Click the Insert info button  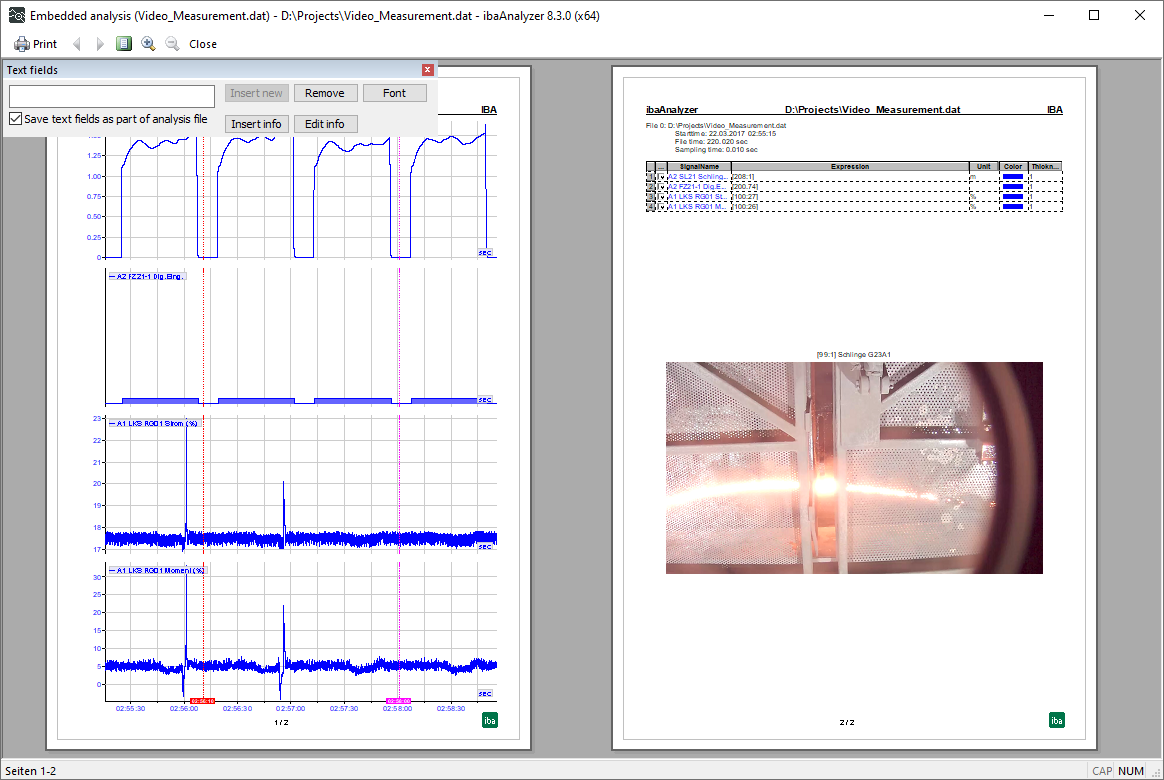tap(257, 124)
